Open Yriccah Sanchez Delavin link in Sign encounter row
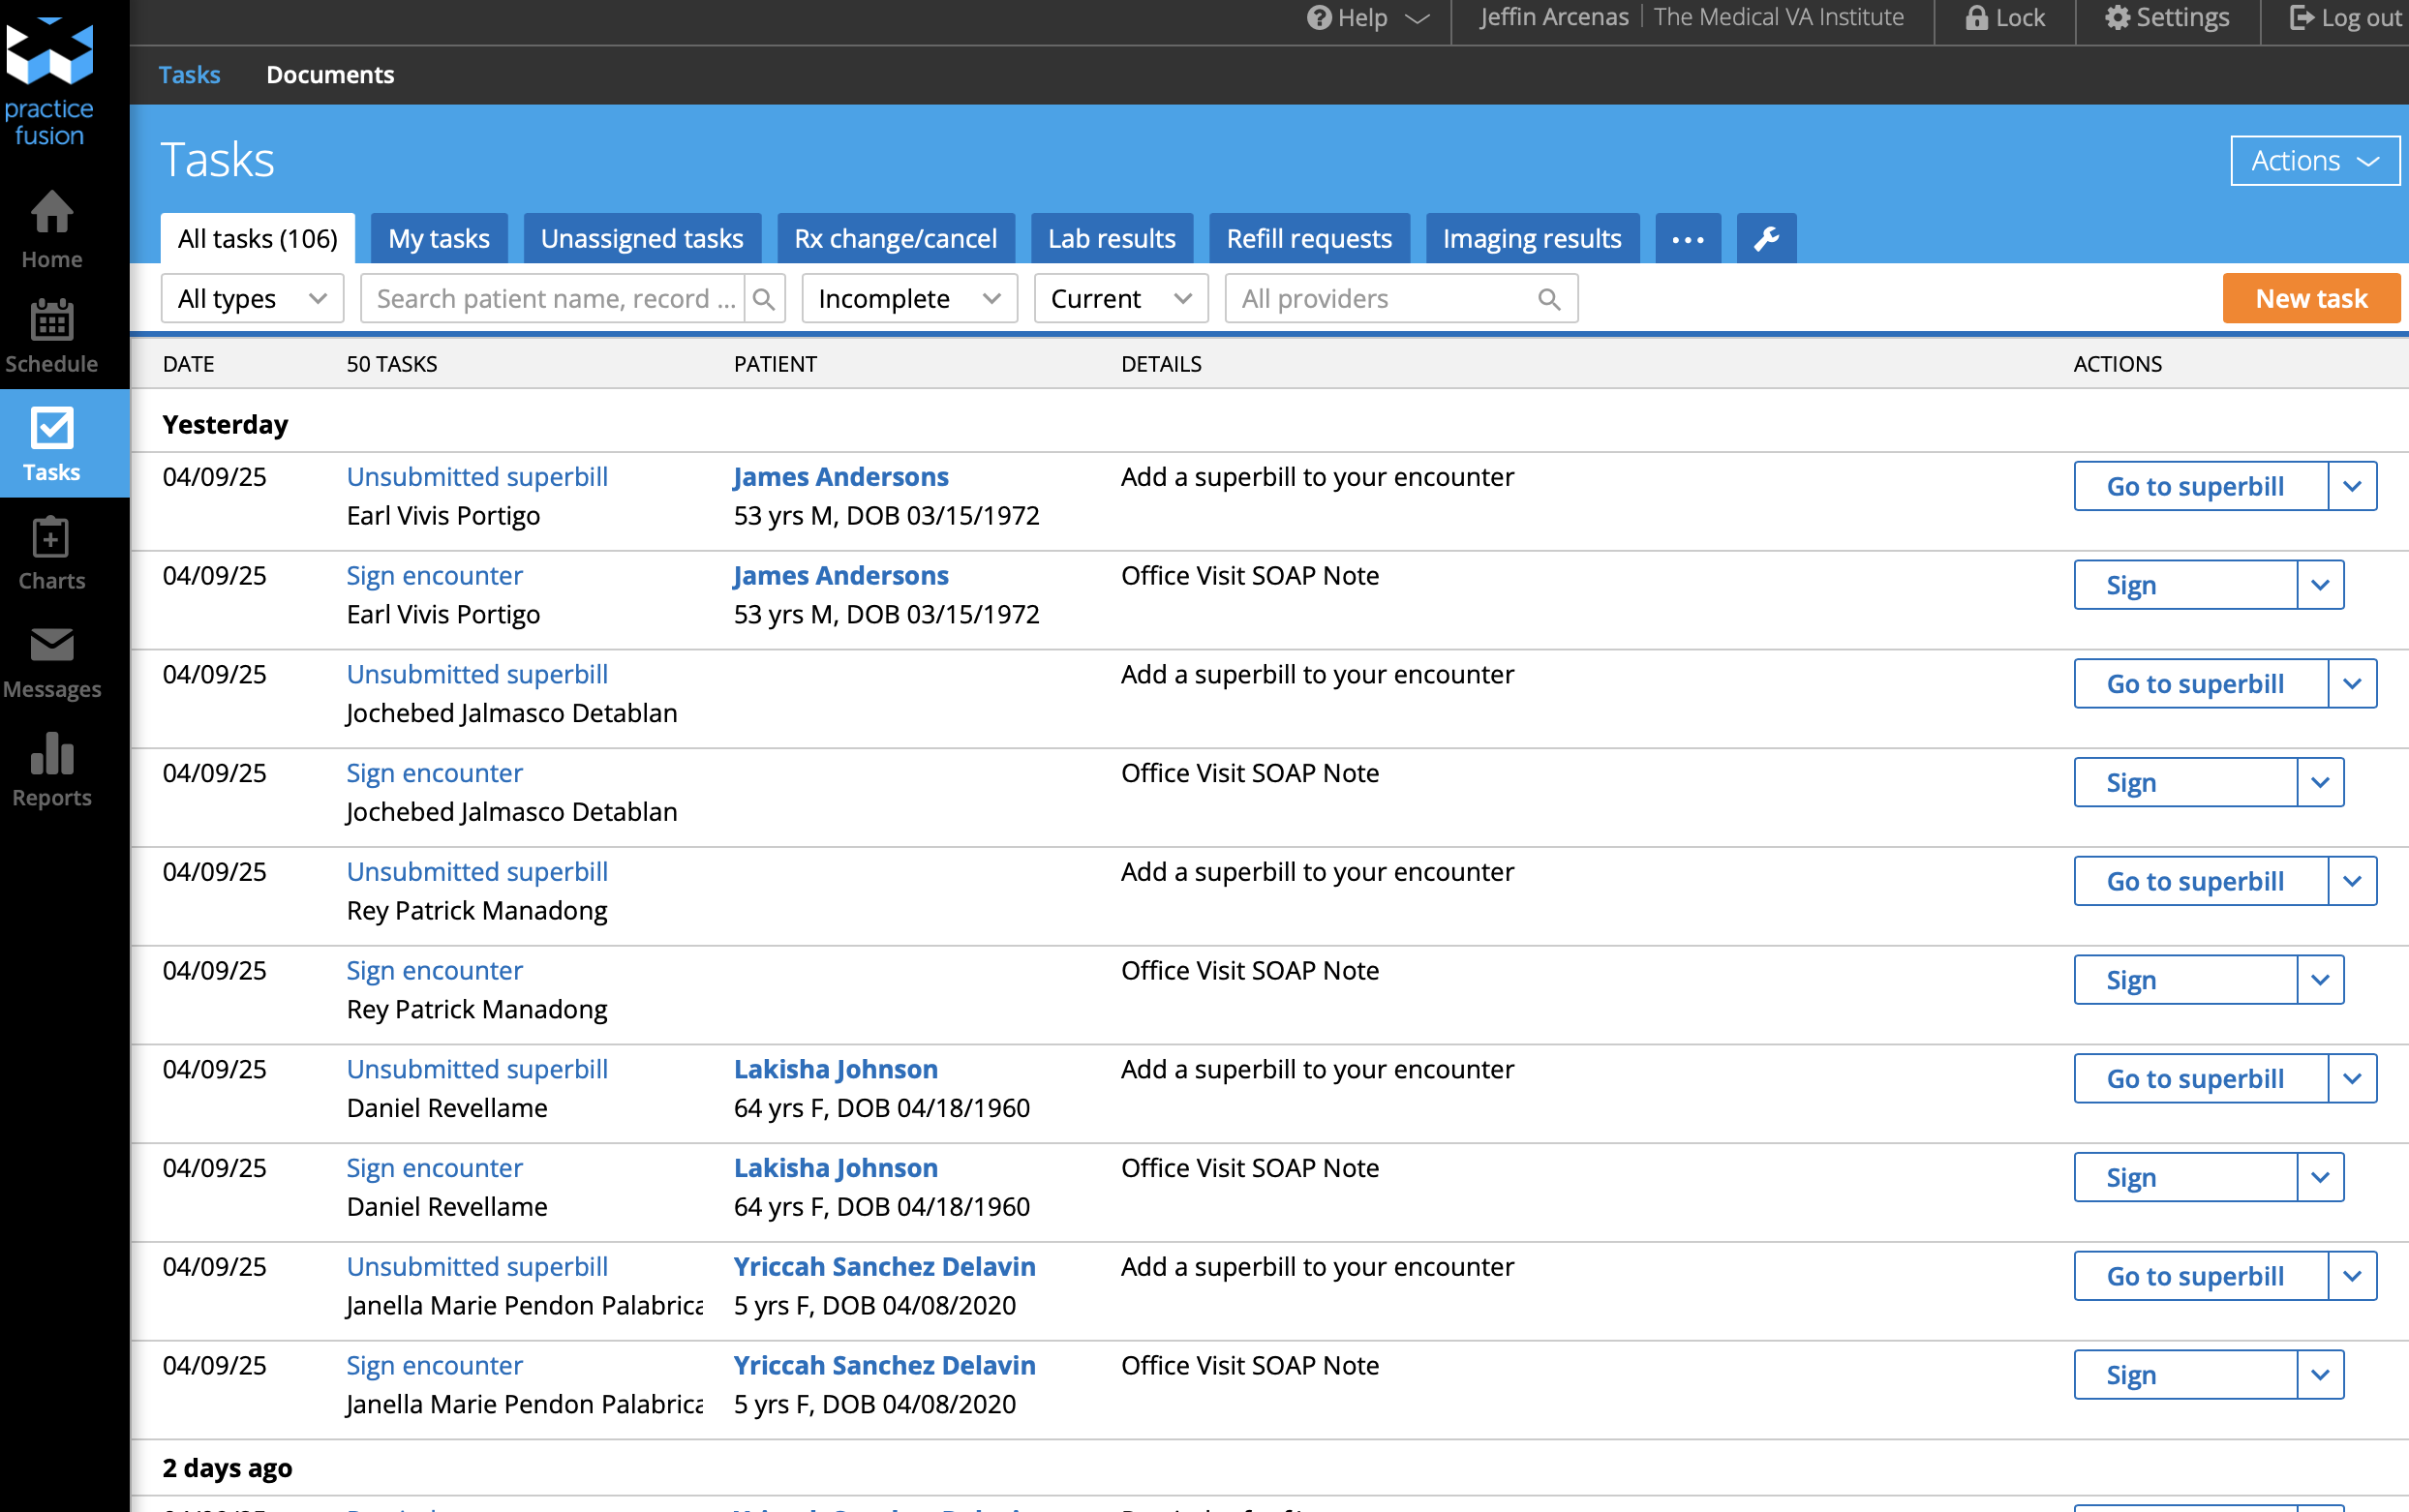Image resolution: width=2409 pixels, height=1512 pixels. [884, 1365]
